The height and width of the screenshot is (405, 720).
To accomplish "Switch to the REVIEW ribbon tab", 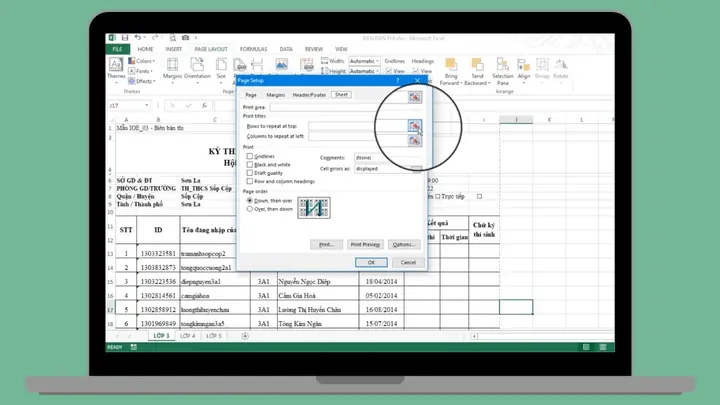I will pos(314,49).
